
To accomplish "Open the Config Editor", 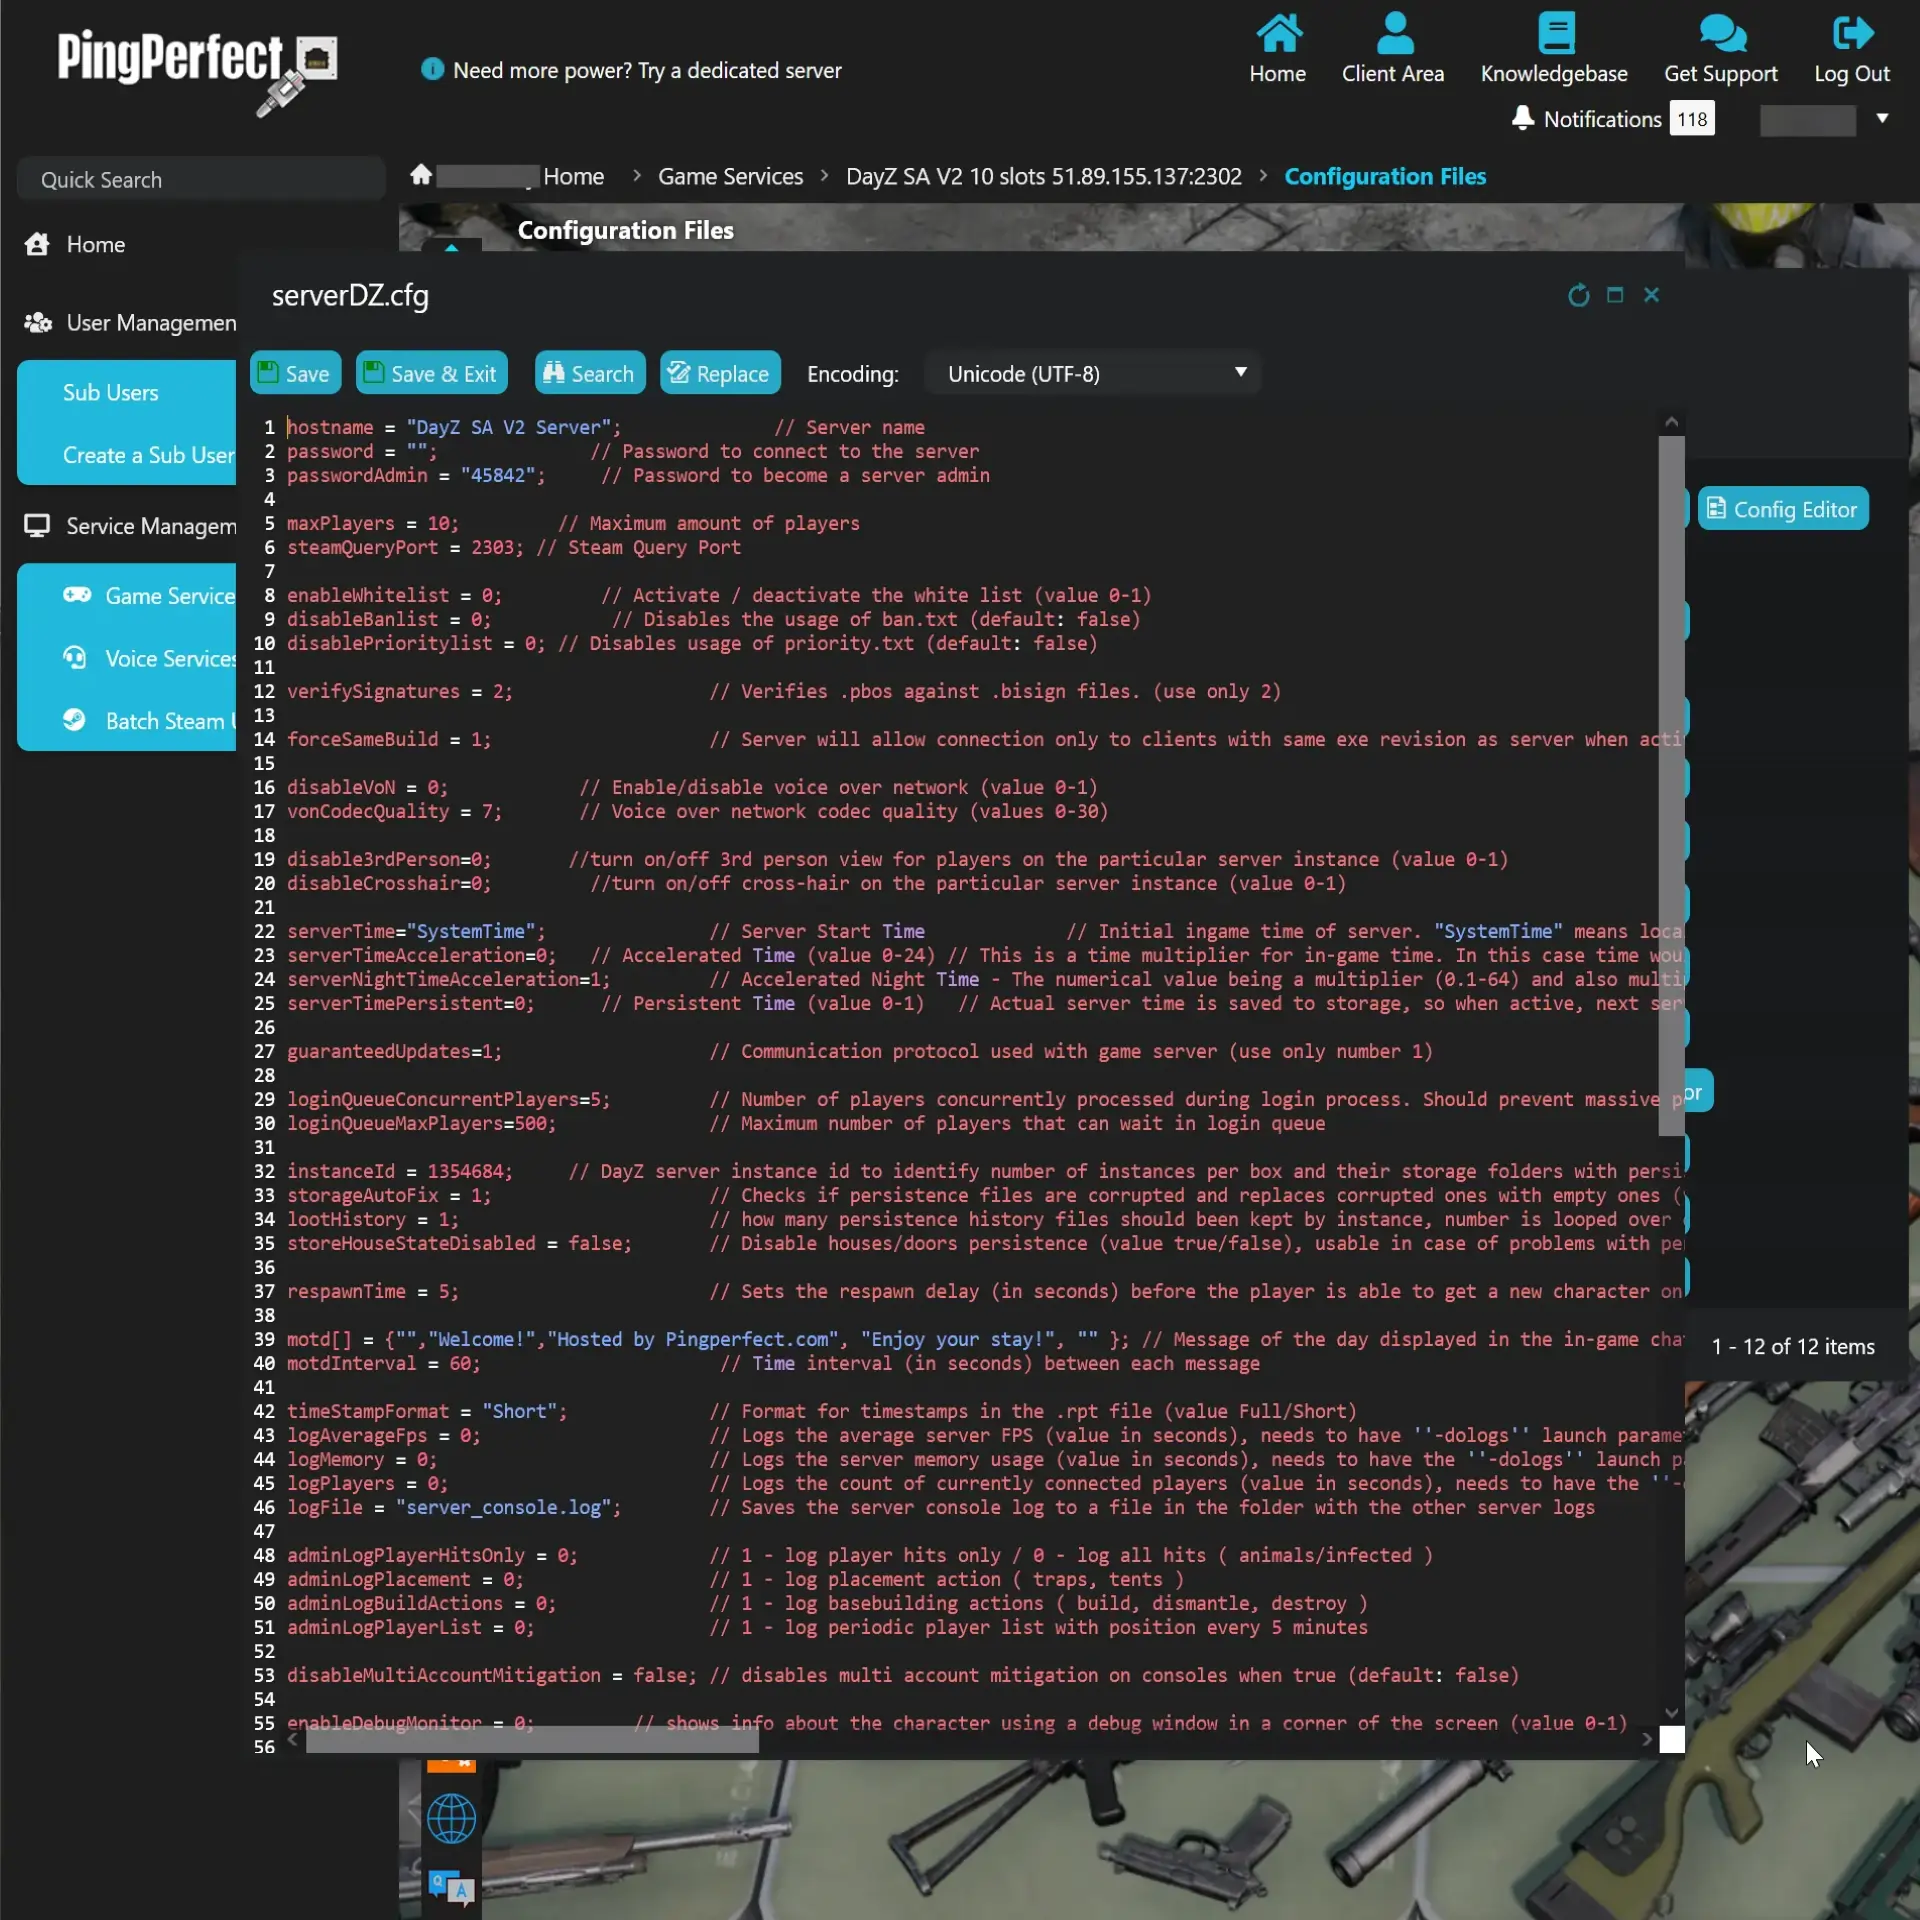I will coord(1784,508).
